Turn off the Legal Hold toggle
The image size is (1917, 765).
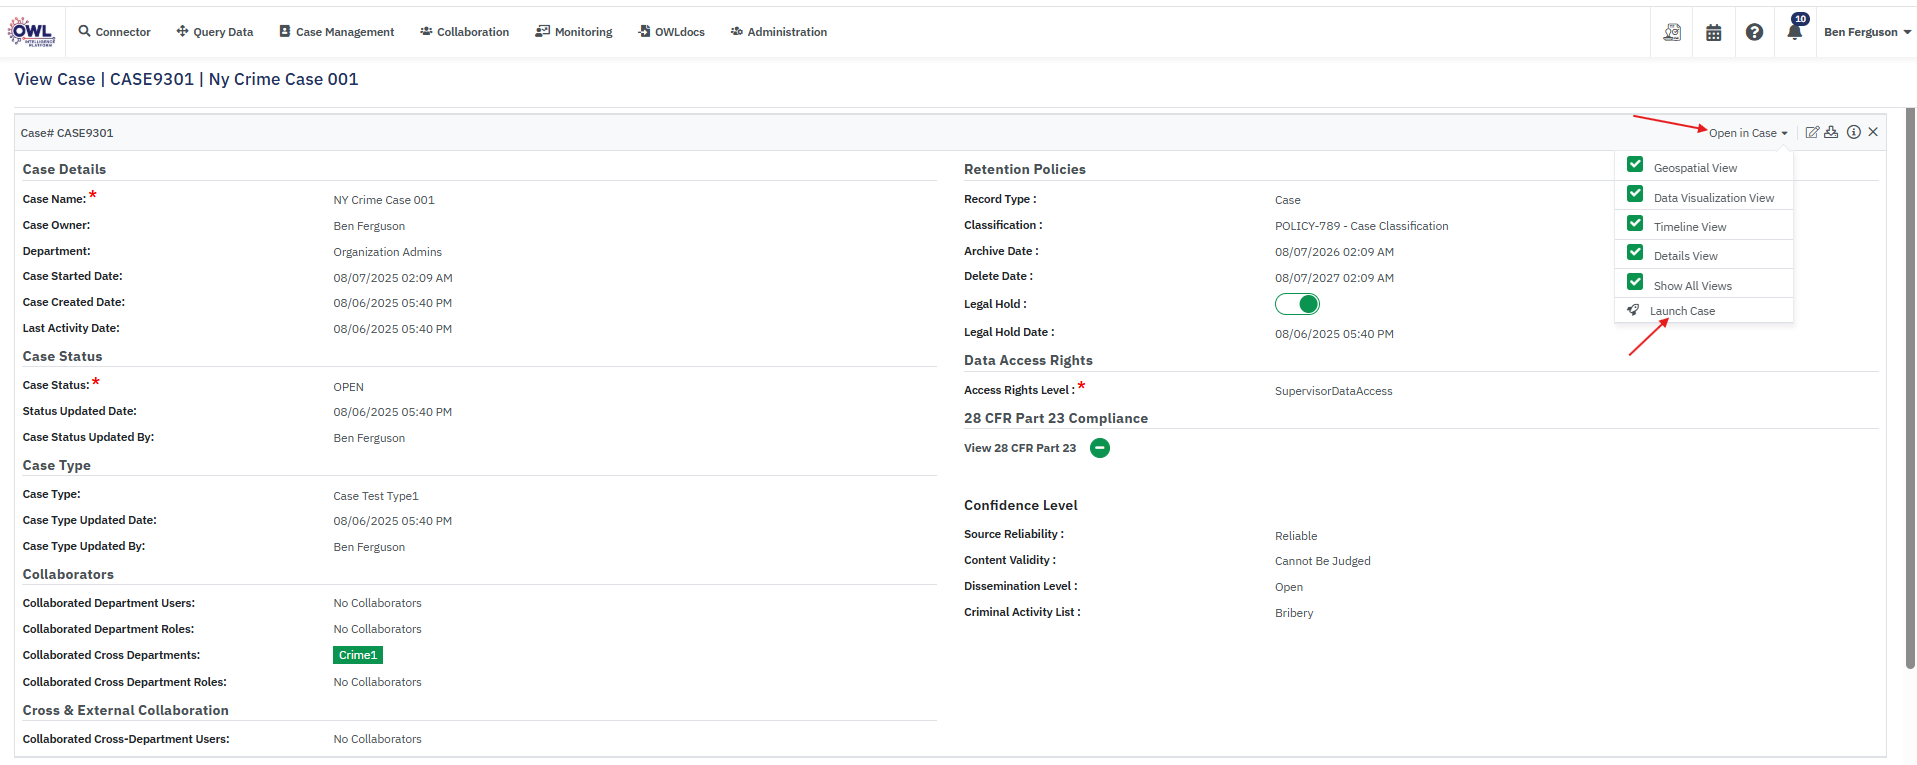1297,304
